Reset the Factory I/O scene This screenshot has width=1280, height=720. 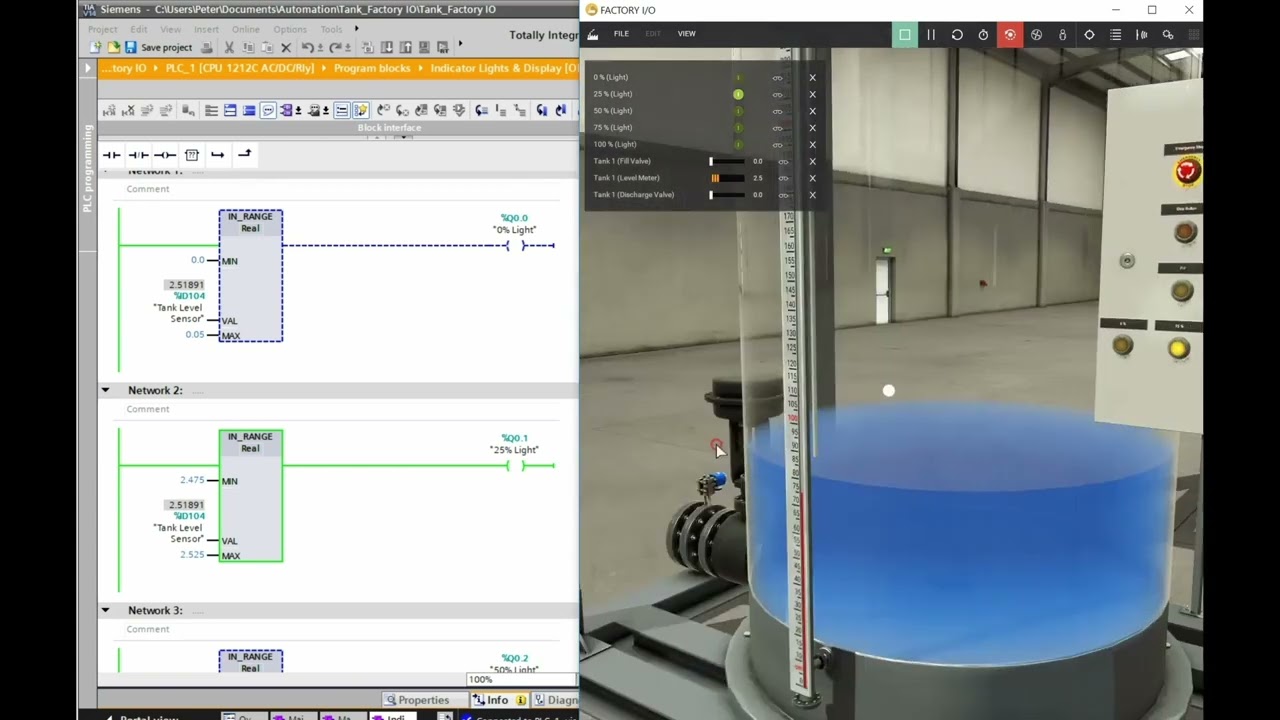point(957,35)
